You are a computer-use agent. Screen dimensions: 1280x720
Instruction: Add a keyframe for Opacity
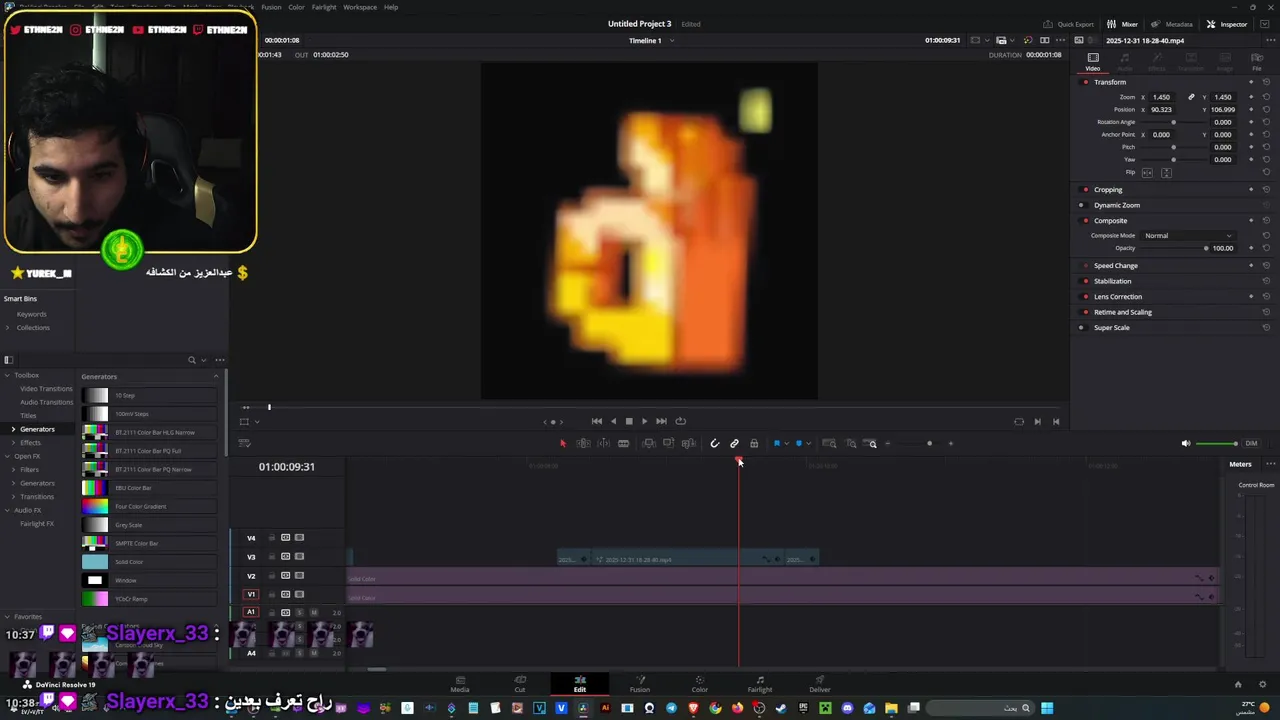[1251, 248]
